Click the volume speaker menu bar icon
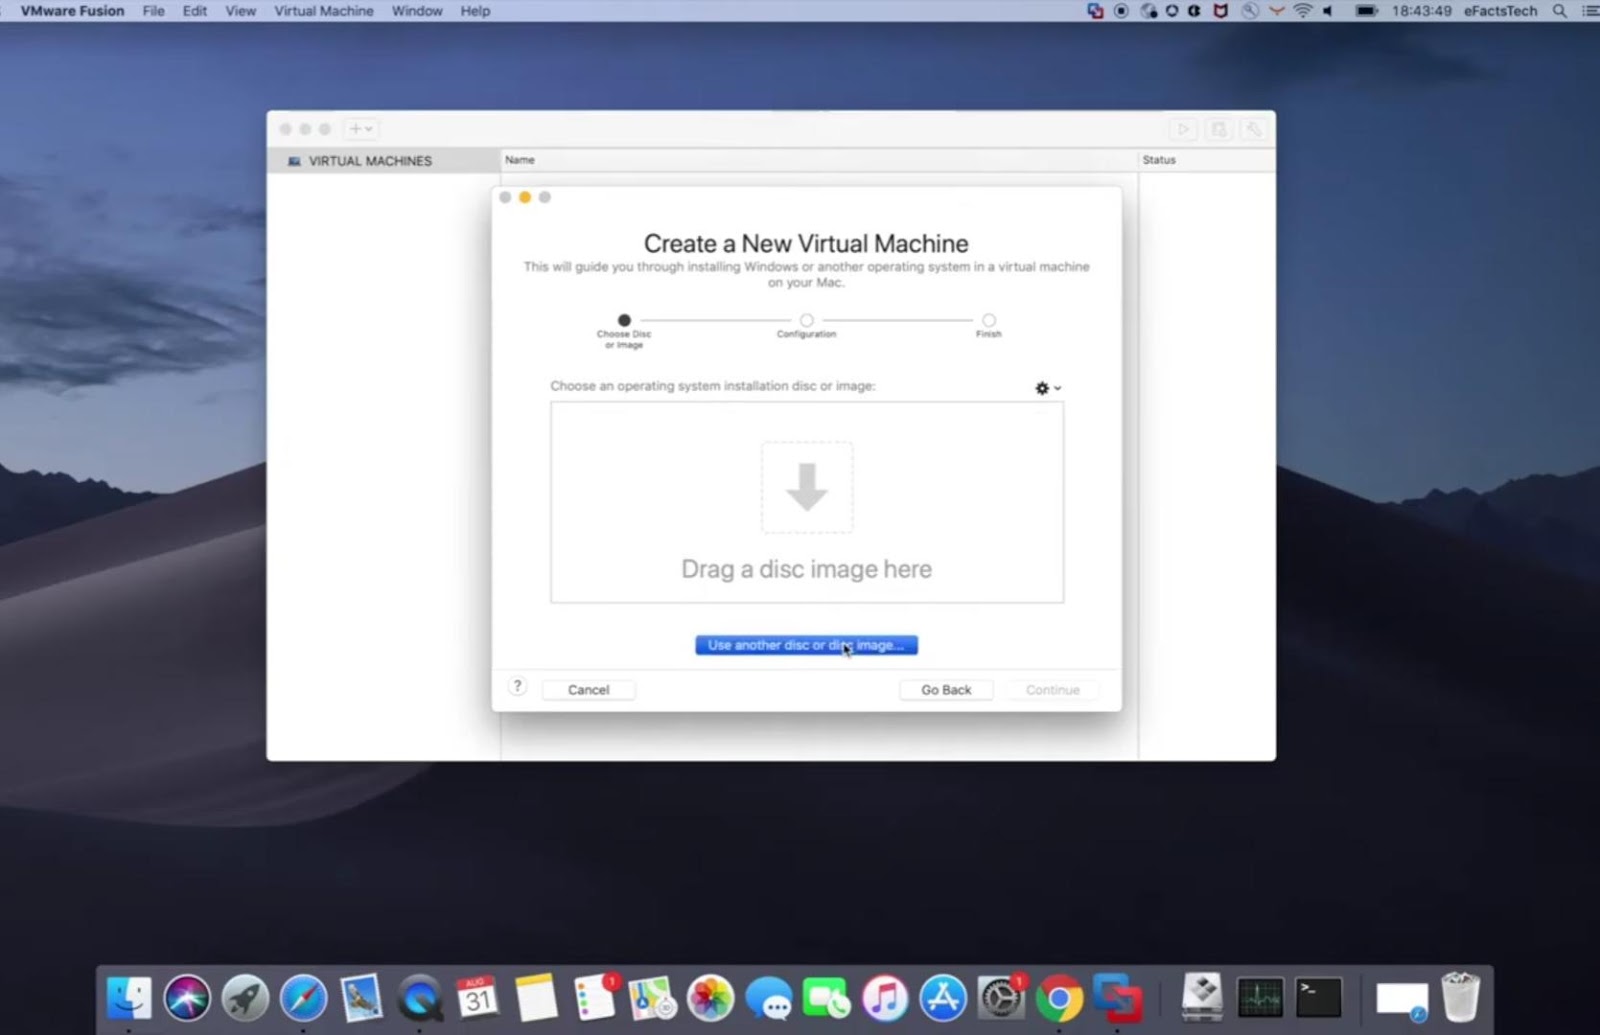 coord(1328,11)
